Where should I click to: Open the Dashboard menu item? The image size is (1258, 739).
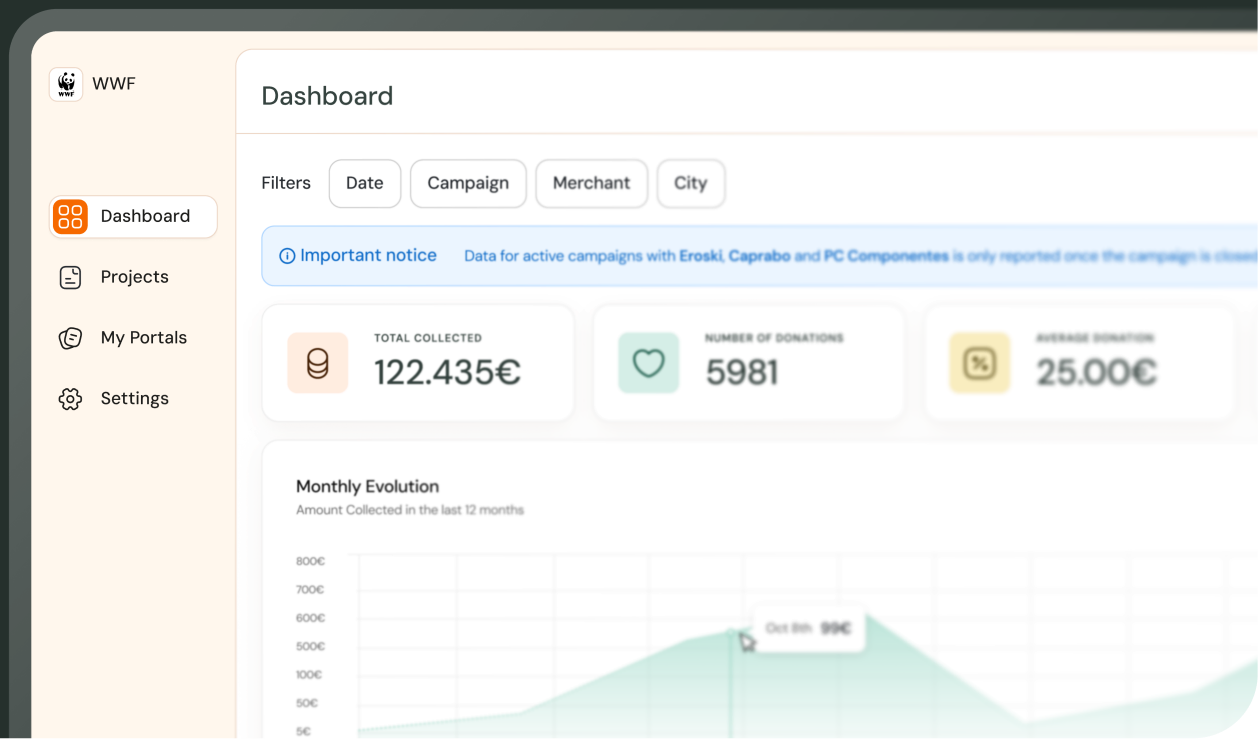[x=133, y=216]
